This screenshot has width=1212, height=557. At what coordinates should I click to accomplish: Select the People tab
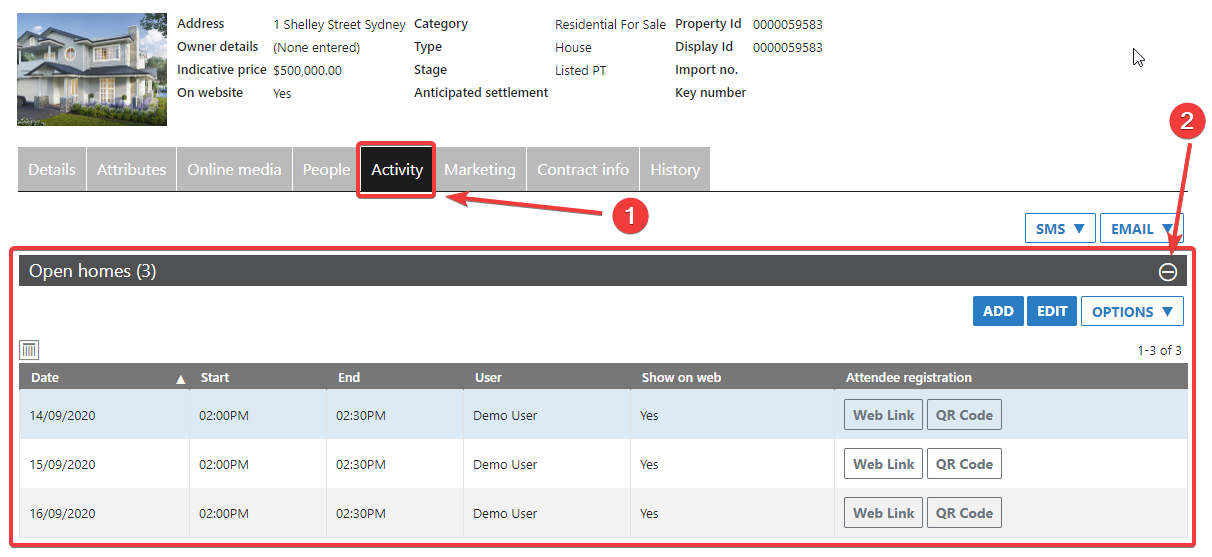[x=326, y=170]
